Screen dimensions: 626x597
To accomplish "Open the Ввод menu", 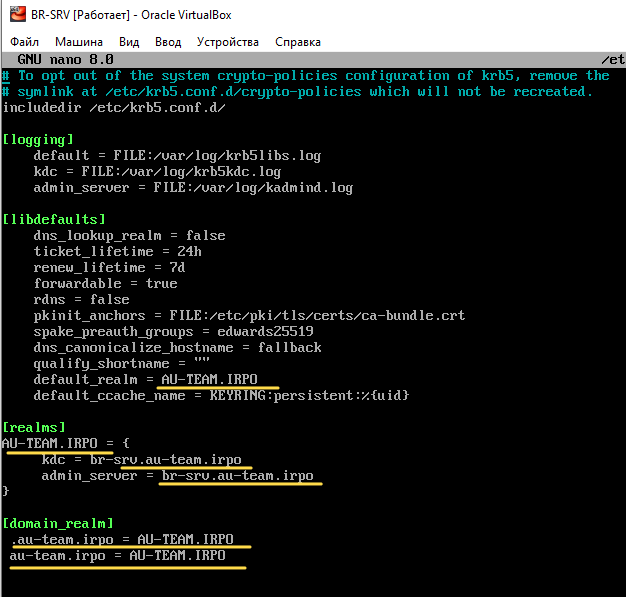I will [x=168, y=42].
